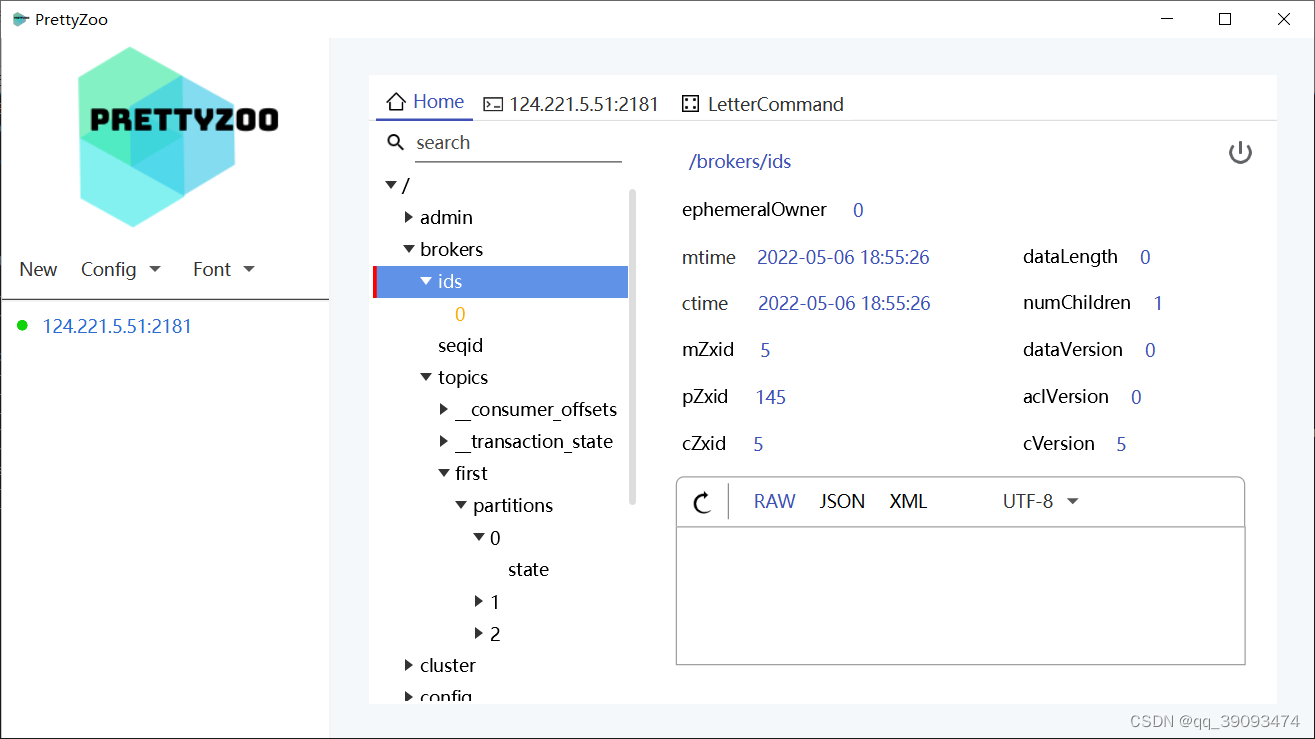Screen dimensions: 1315x739
Task: Collapse the ids node arrow
Action: point(426,281)
